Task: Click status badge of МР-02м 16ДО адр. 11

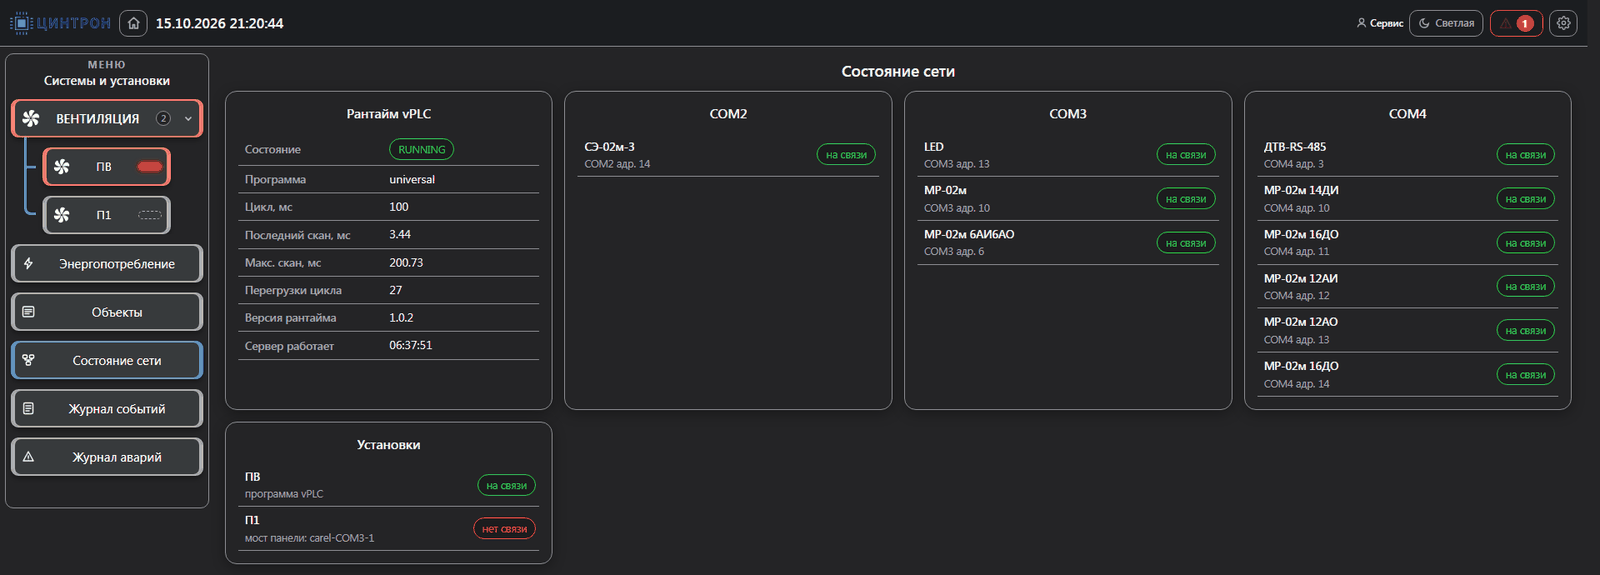Action: [1526, 243]
